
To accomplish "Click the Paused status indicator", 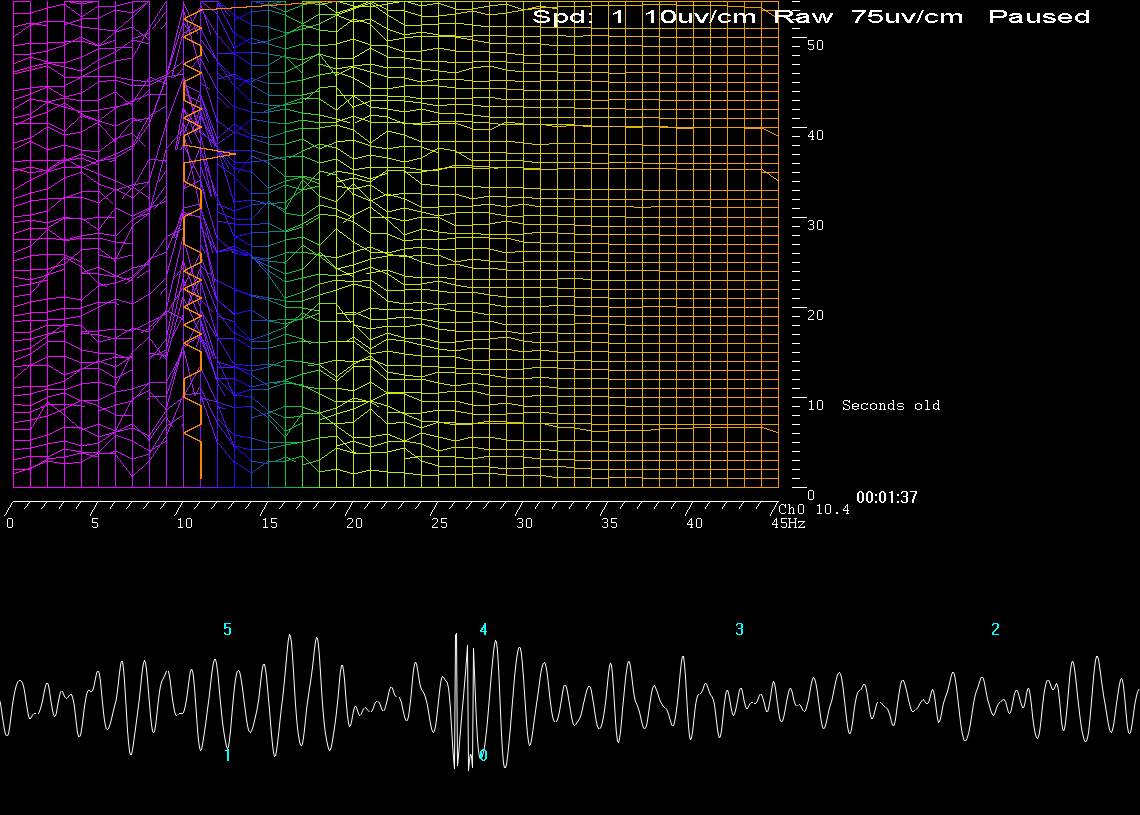I will click(1039, 16).
